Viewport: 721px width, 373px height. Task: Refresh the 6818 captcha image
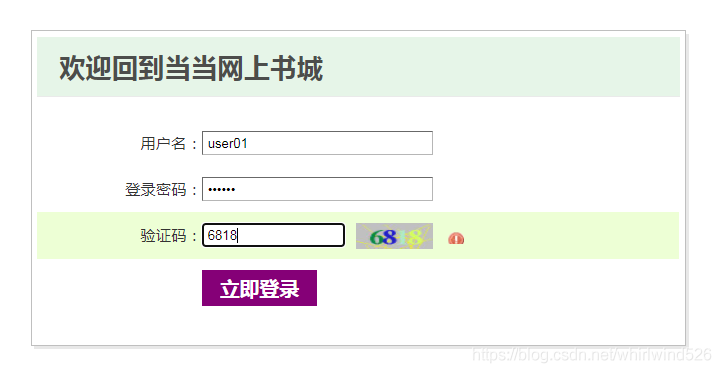click(x=394, y=236)
